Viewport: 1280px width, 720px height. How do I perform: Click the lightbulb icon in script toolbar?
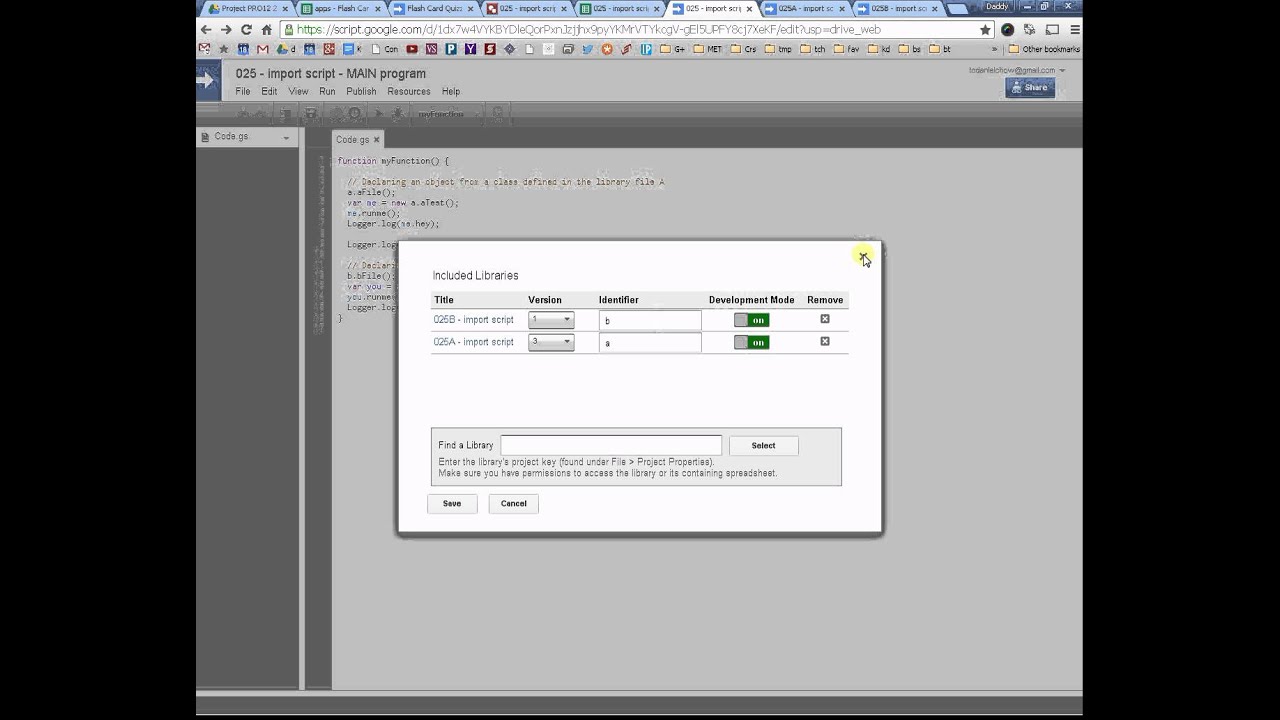click(497, 114)
